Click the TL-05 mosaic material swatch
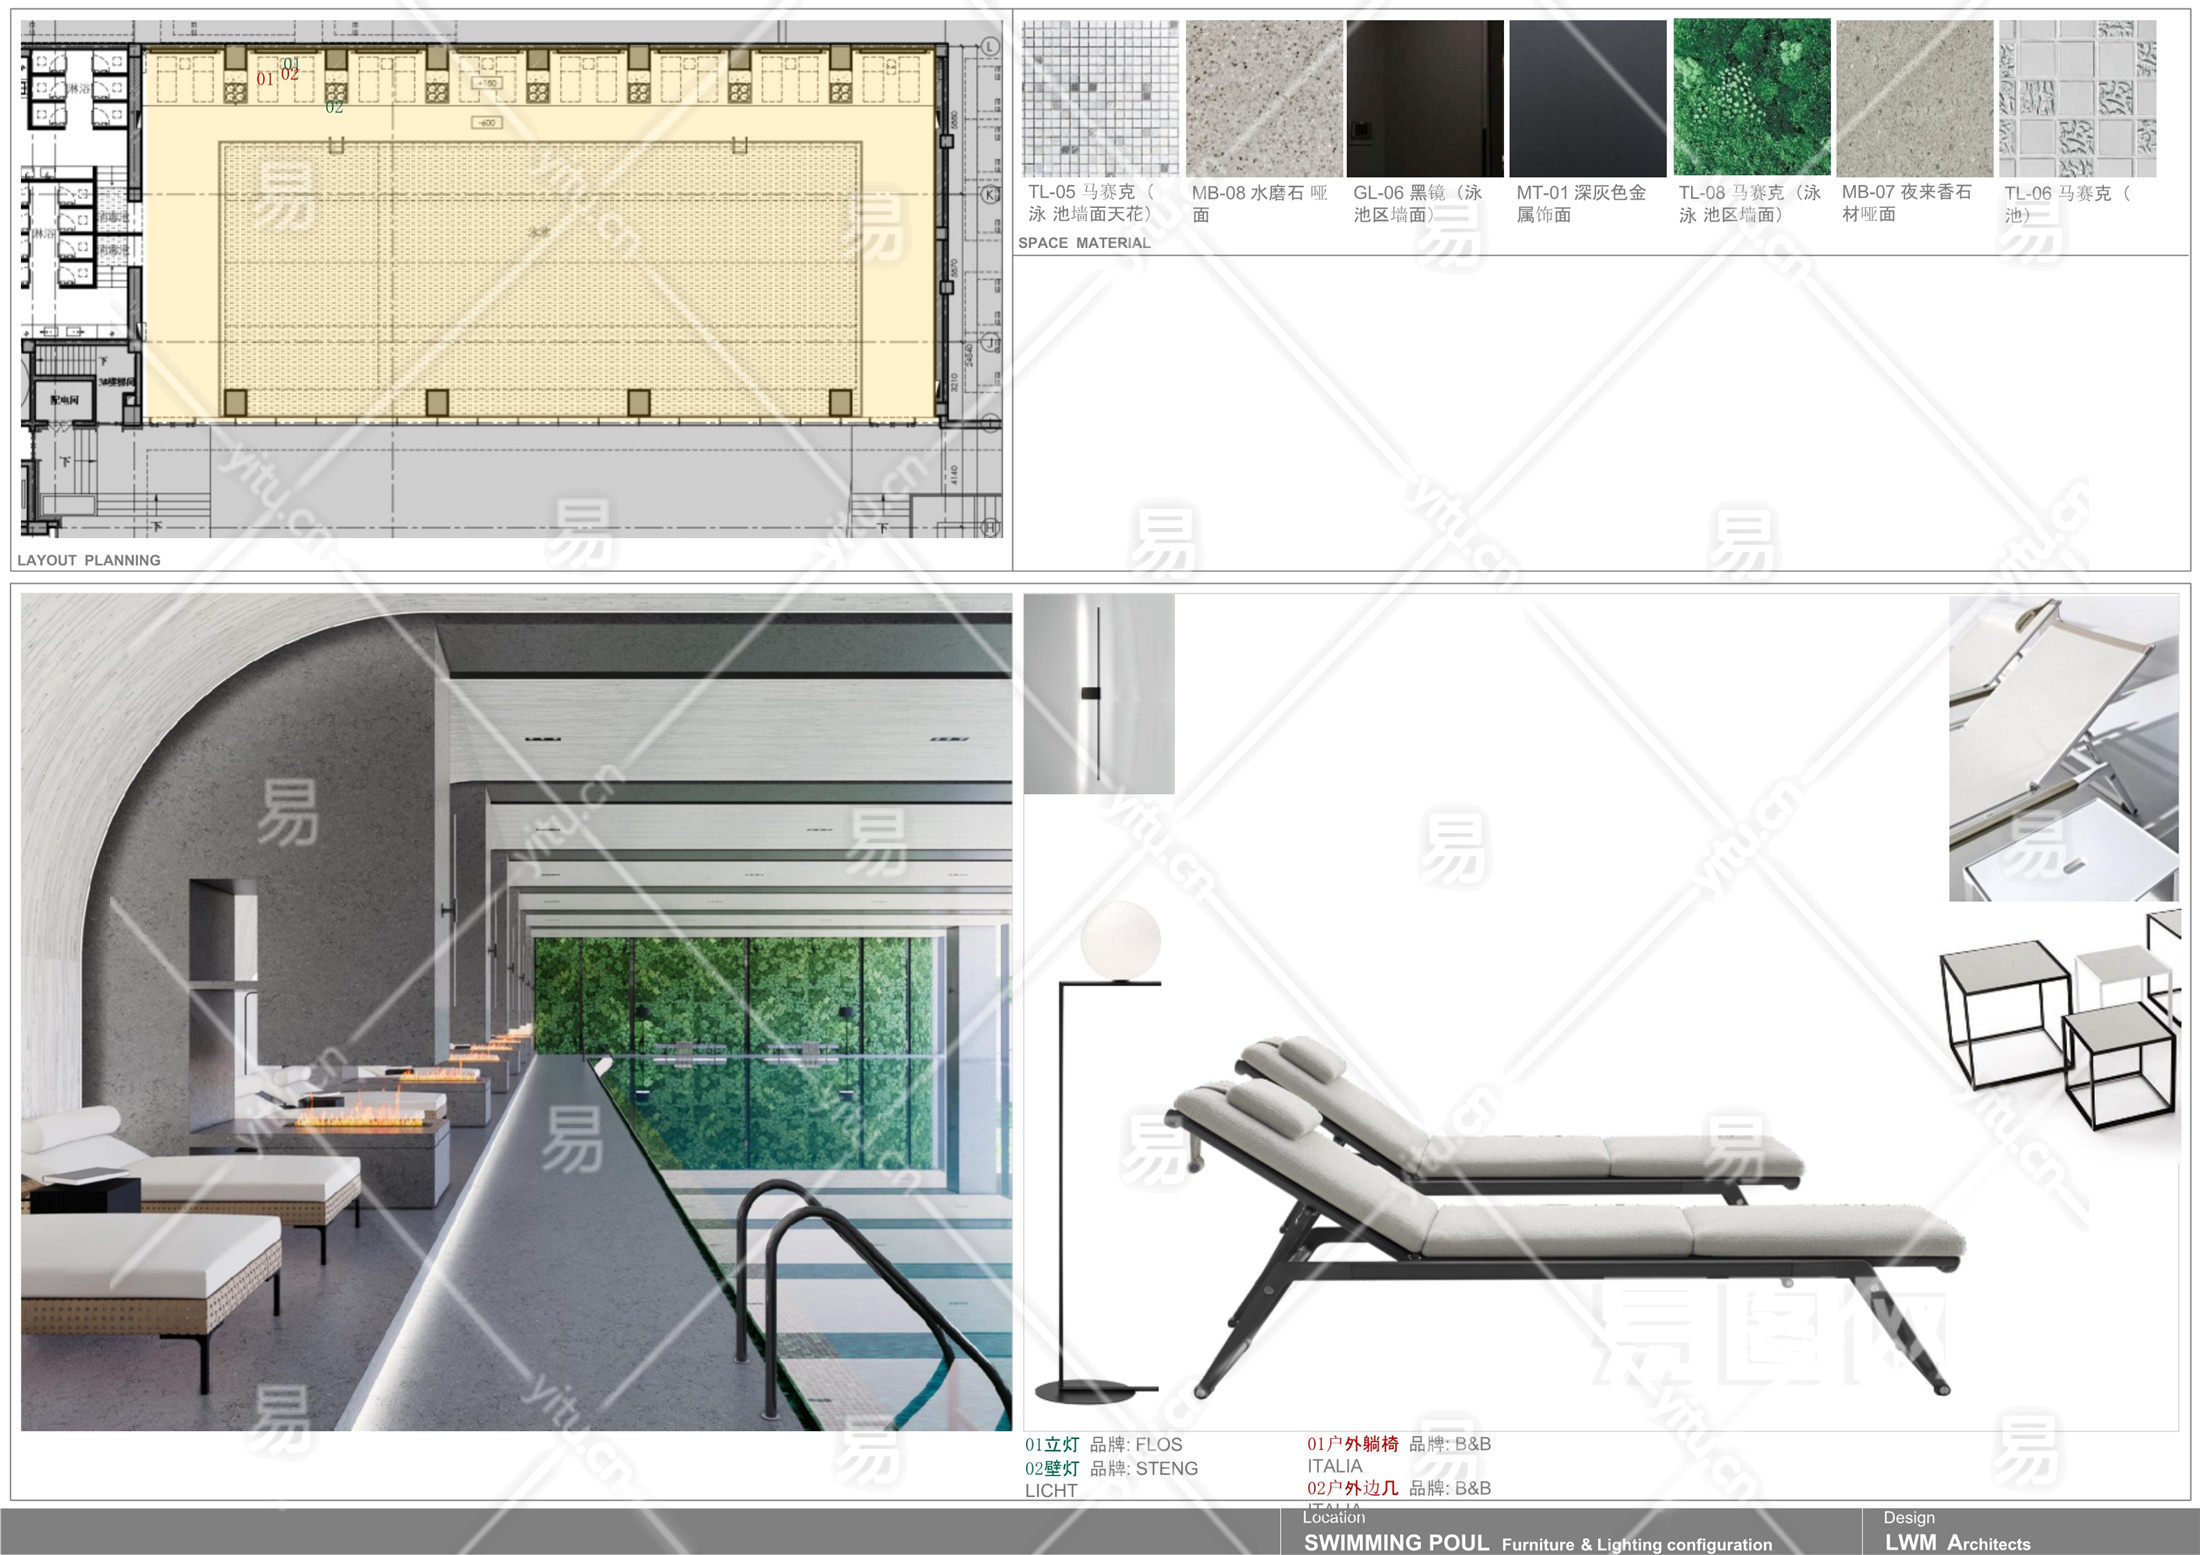 pyautogui.click(x=1100, y=98)
